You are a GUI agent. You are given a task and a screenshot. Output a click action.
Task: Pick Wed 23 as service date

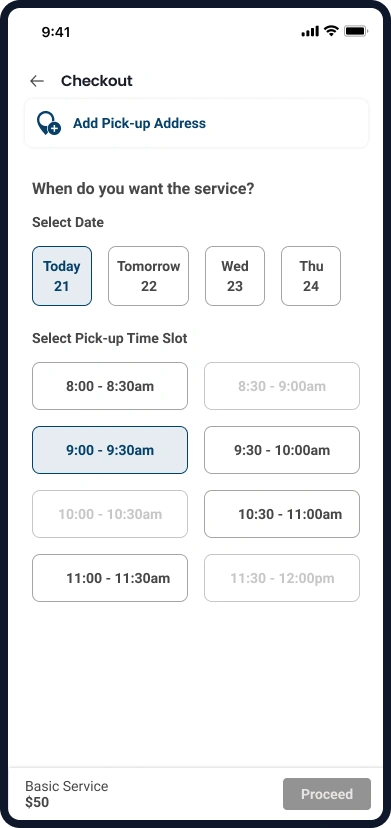click(x=235, y=276)
